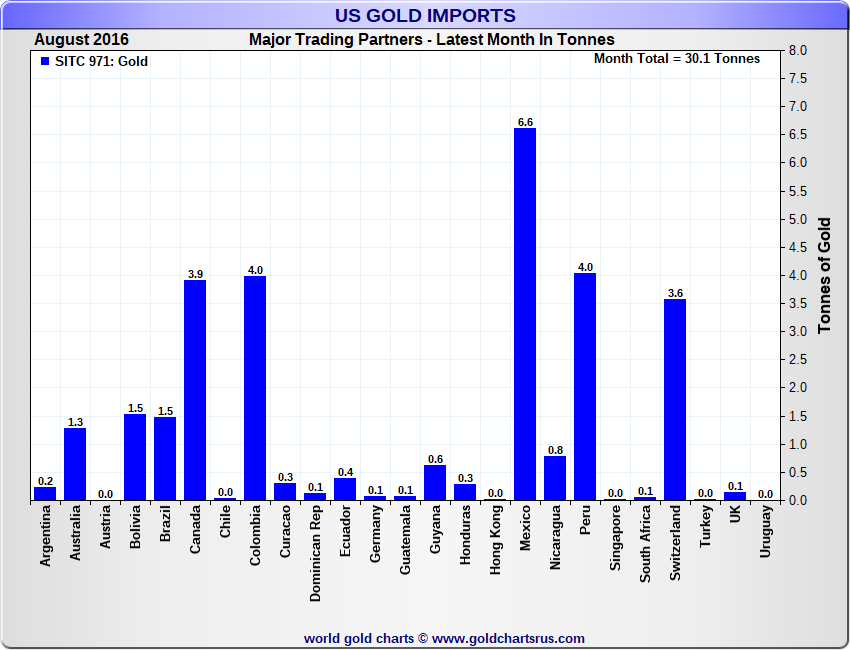
Task: Click the blue SITC 971 legend square
Action: click(45, 61)
